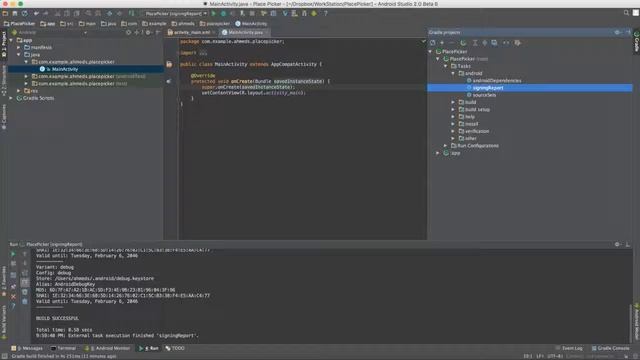Open Build Variants side tab
The height and width of the screenshot is (360, 640).
(x=4, y=322)
